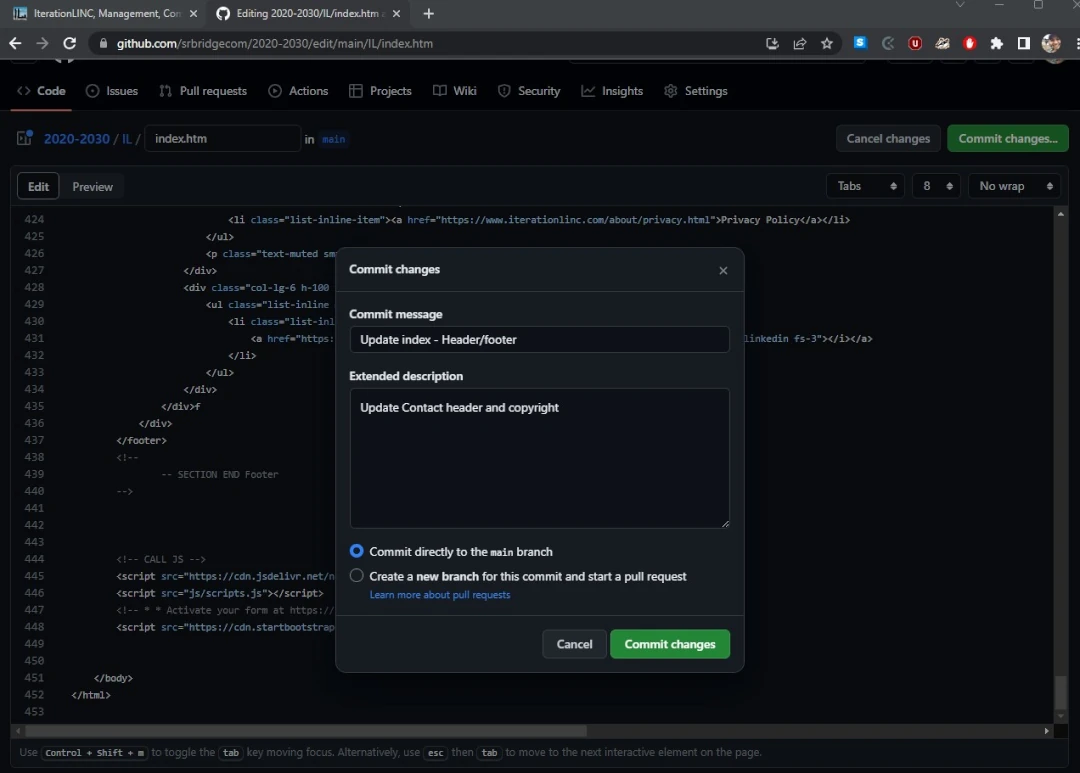This screenshot has width=1080, height=773.
Task: Confirm with green Commit changes button
Action: tap(669, 644)
